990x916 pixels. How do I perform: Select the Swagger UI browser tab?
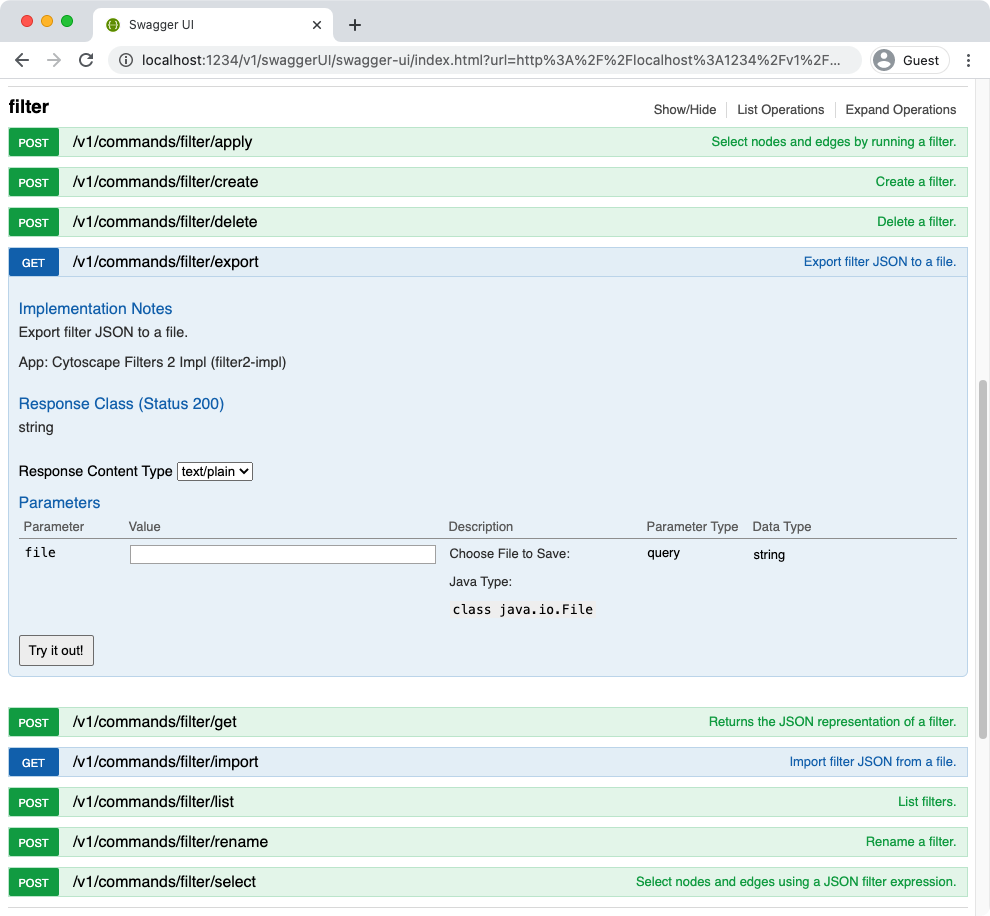tap(200, 25)
